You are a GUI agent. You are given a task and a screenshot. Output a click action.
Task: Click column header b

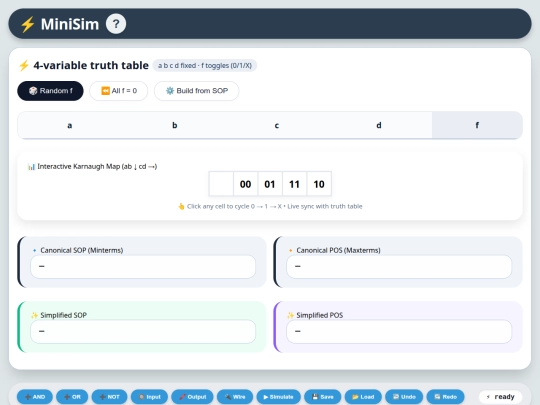(175, 125)
